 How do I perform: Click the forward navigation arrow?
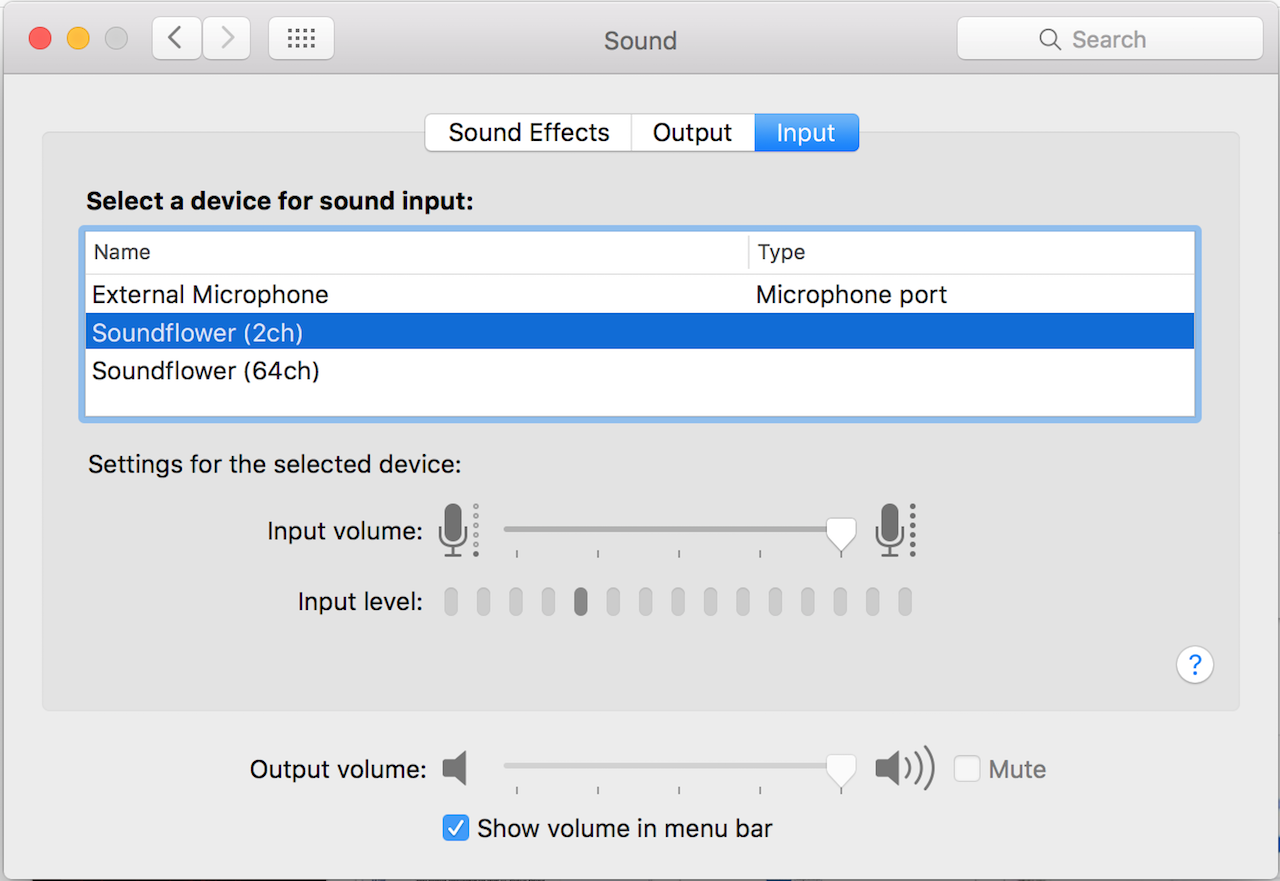click(227, 39)
